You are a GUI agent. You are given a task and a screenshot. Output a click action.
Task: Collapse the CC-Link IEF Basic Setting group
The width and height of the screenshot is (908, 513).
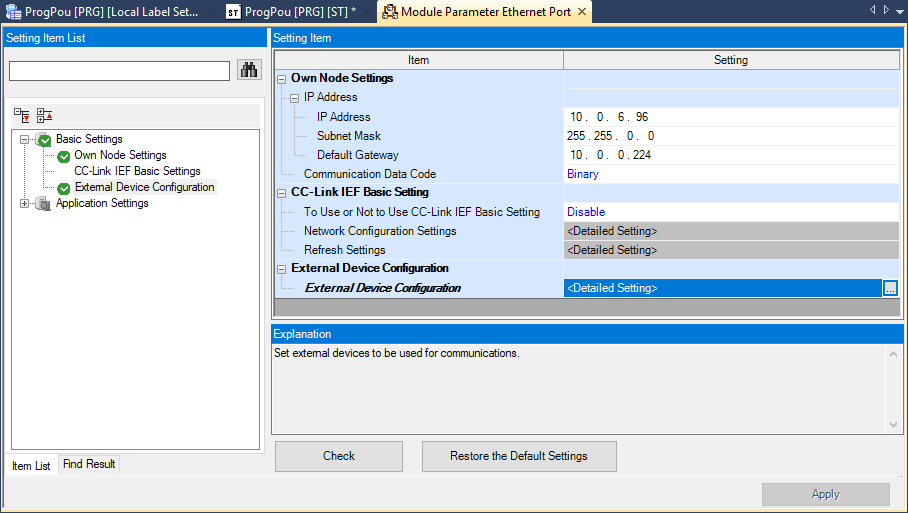(282, 193)
